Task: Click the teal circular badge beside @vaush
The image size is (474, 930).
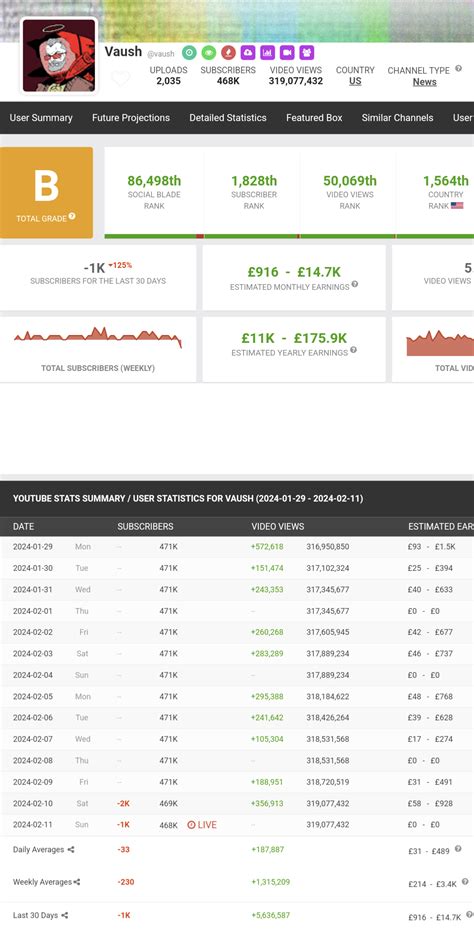Action: 189,53
